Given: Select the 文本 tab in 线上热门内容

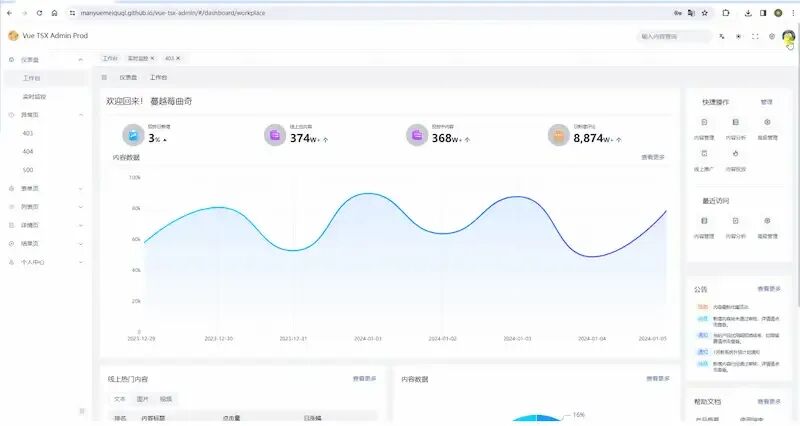Looking at the screenshot, I should tap(119, 399).
